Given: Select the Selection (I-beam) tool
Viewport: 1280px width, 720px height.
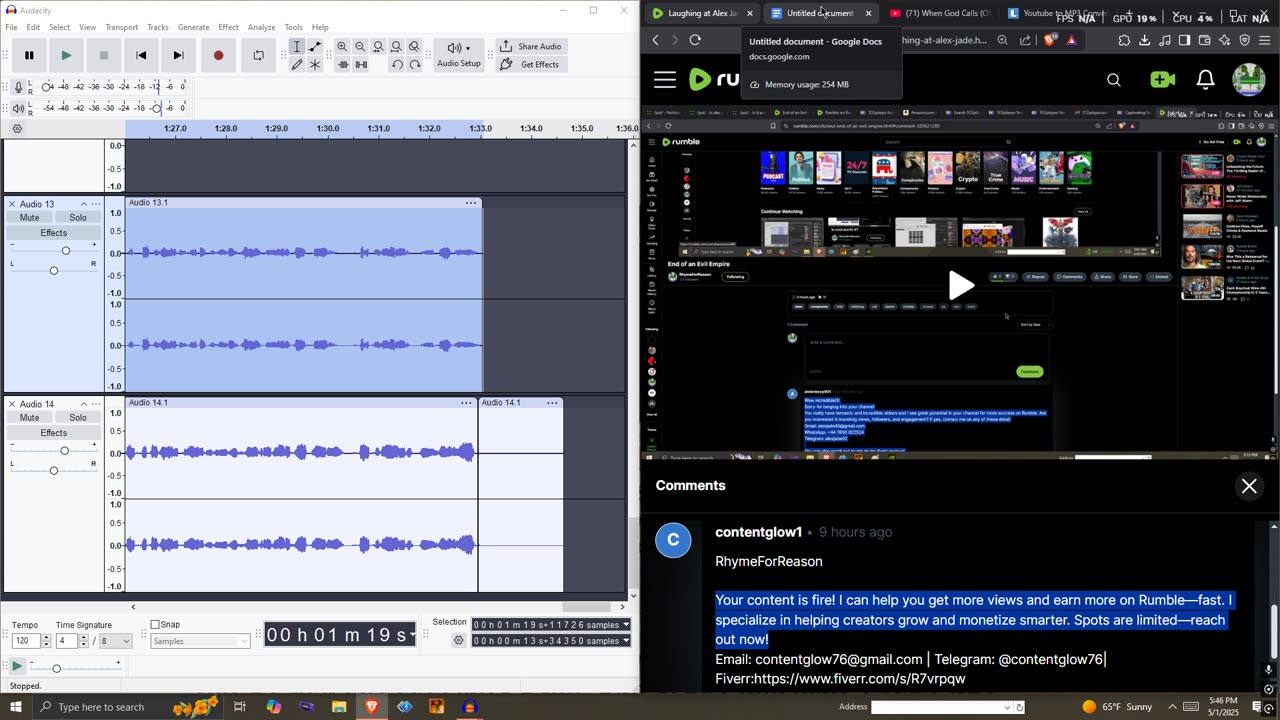Looking at the screenshot, I should (x=297, y=47).
